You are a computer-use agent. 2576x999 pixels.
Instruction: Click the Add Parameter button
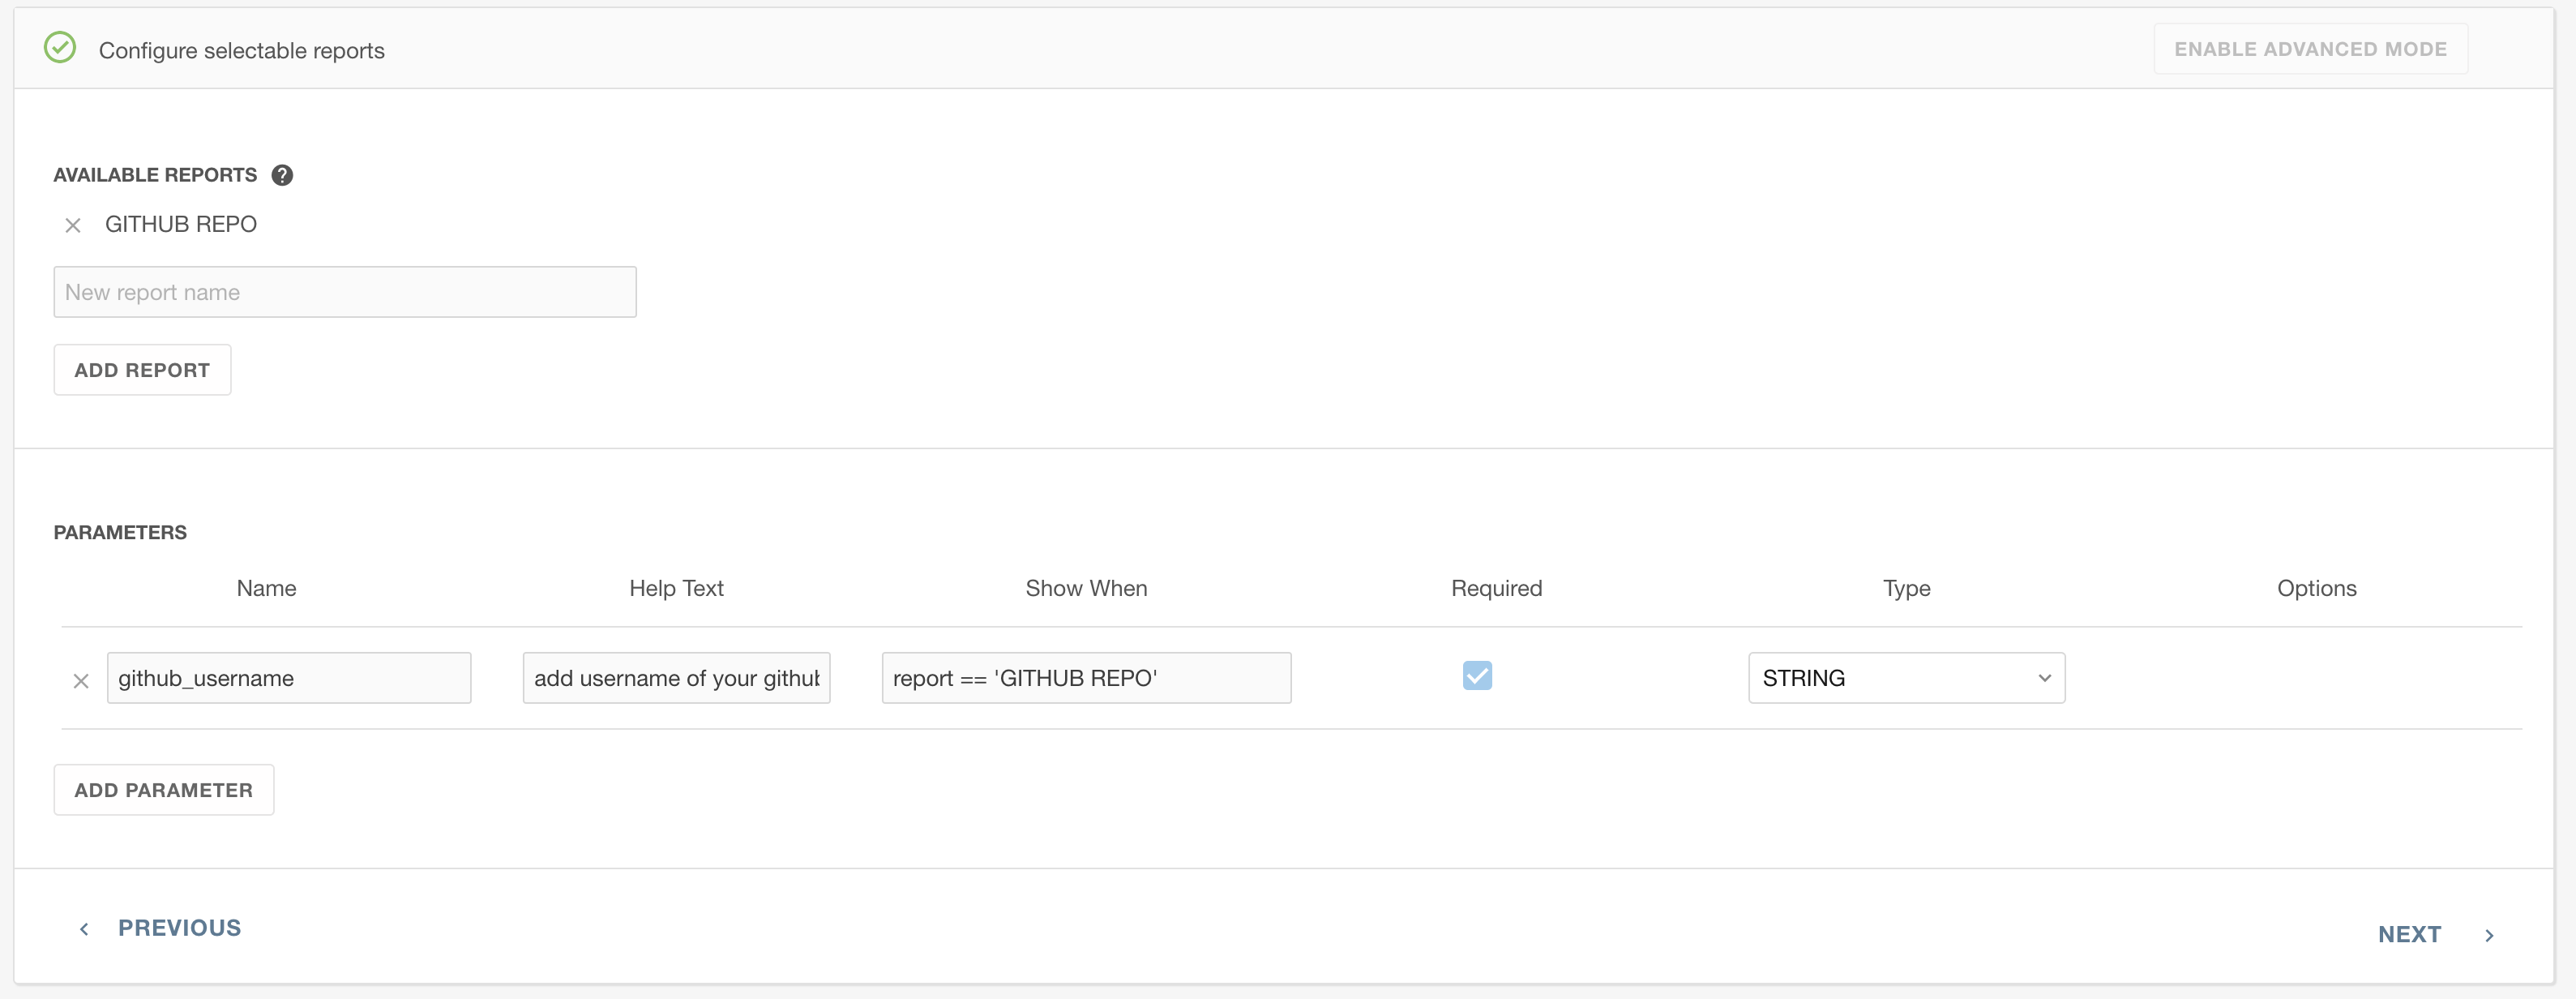163,790
